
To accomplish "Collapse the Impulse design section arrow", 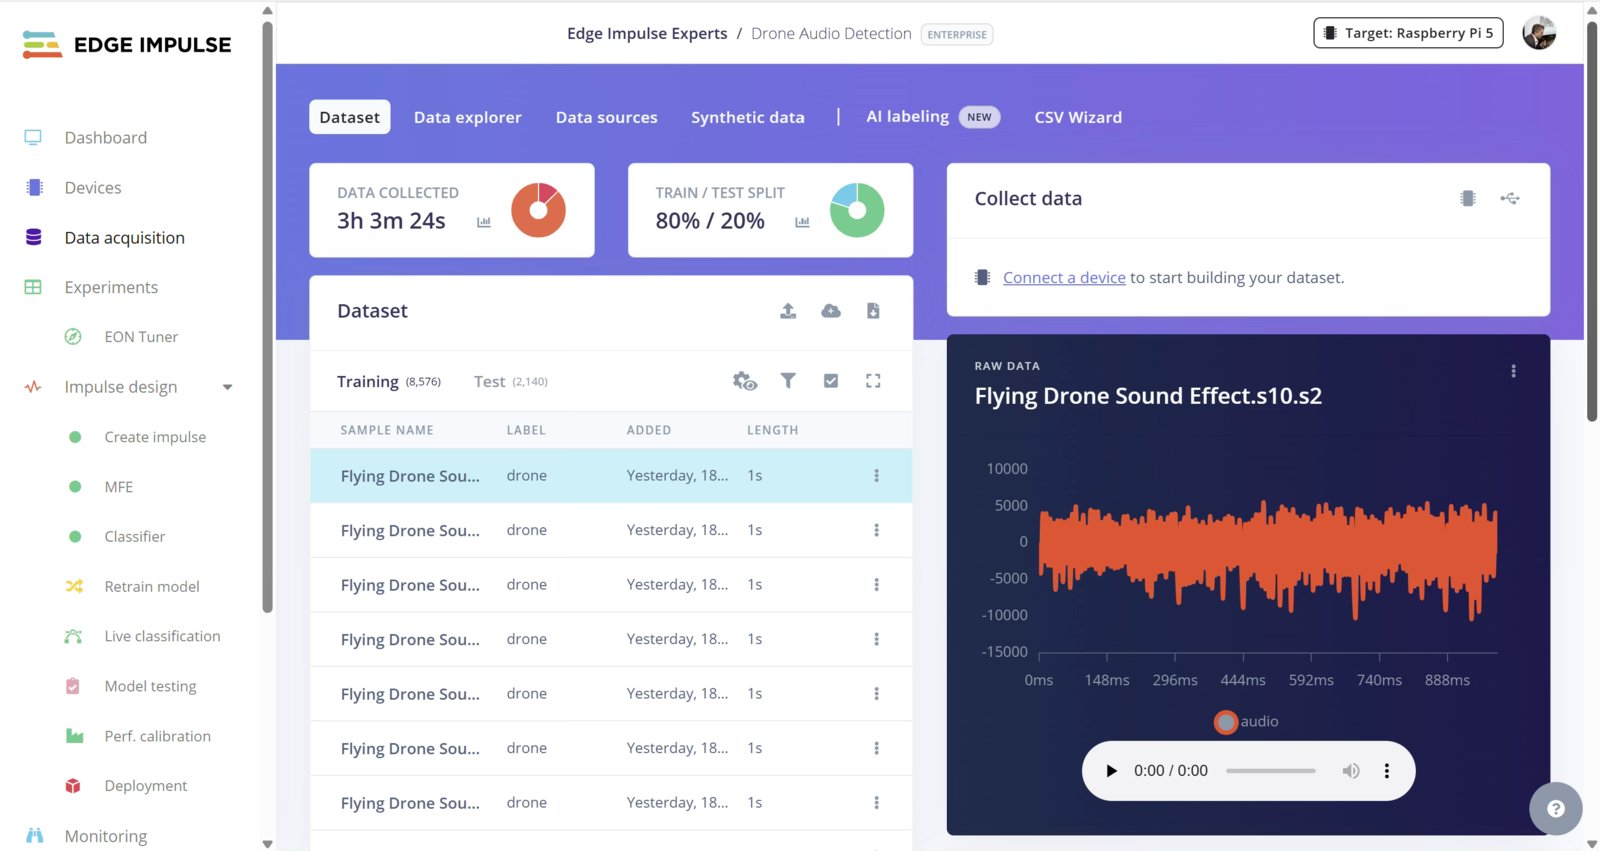I will [227, 388].
